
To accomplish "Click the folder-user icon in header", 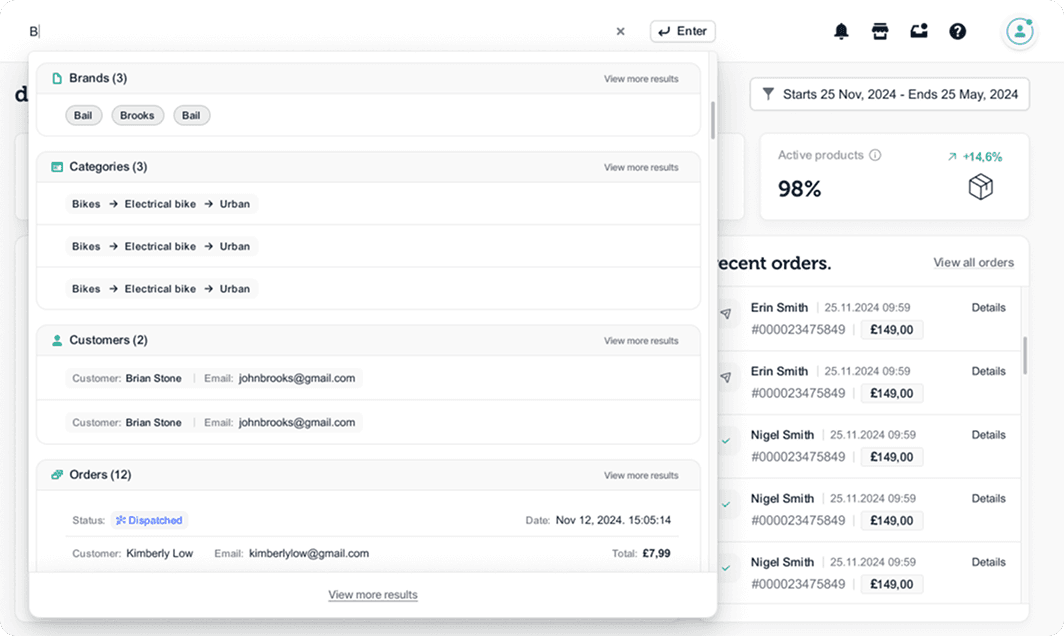I will pyautogui.click(x=918, y=31).
